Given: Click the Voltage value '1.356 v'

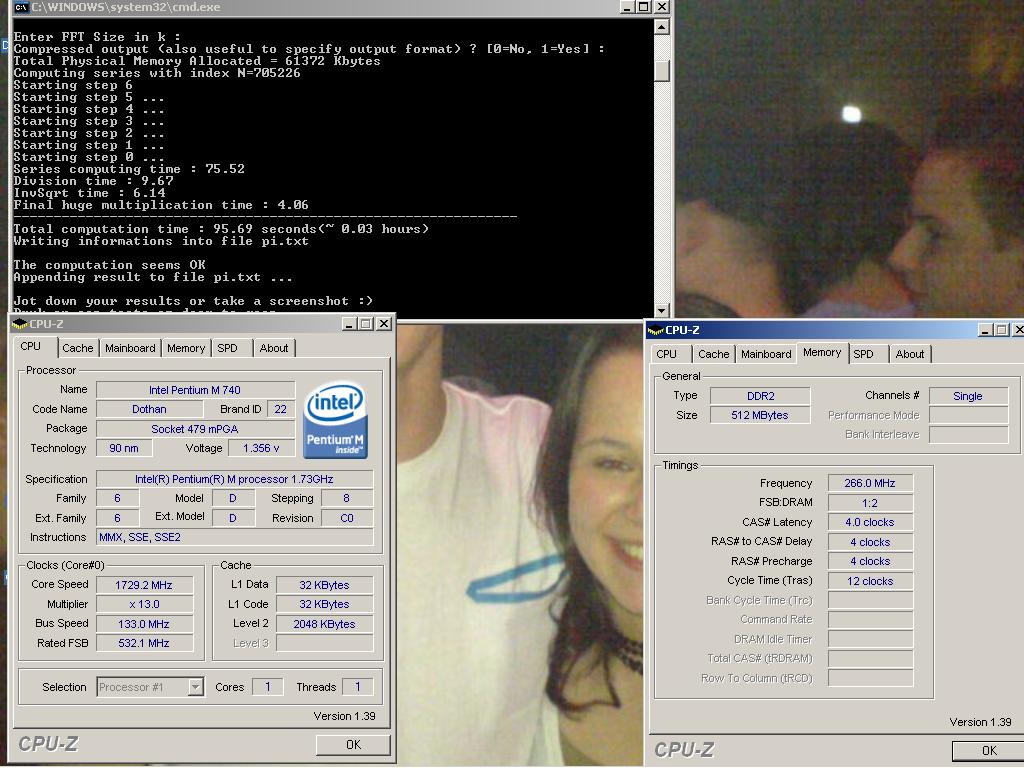Looking at the screenshot, I should (261, 449).
